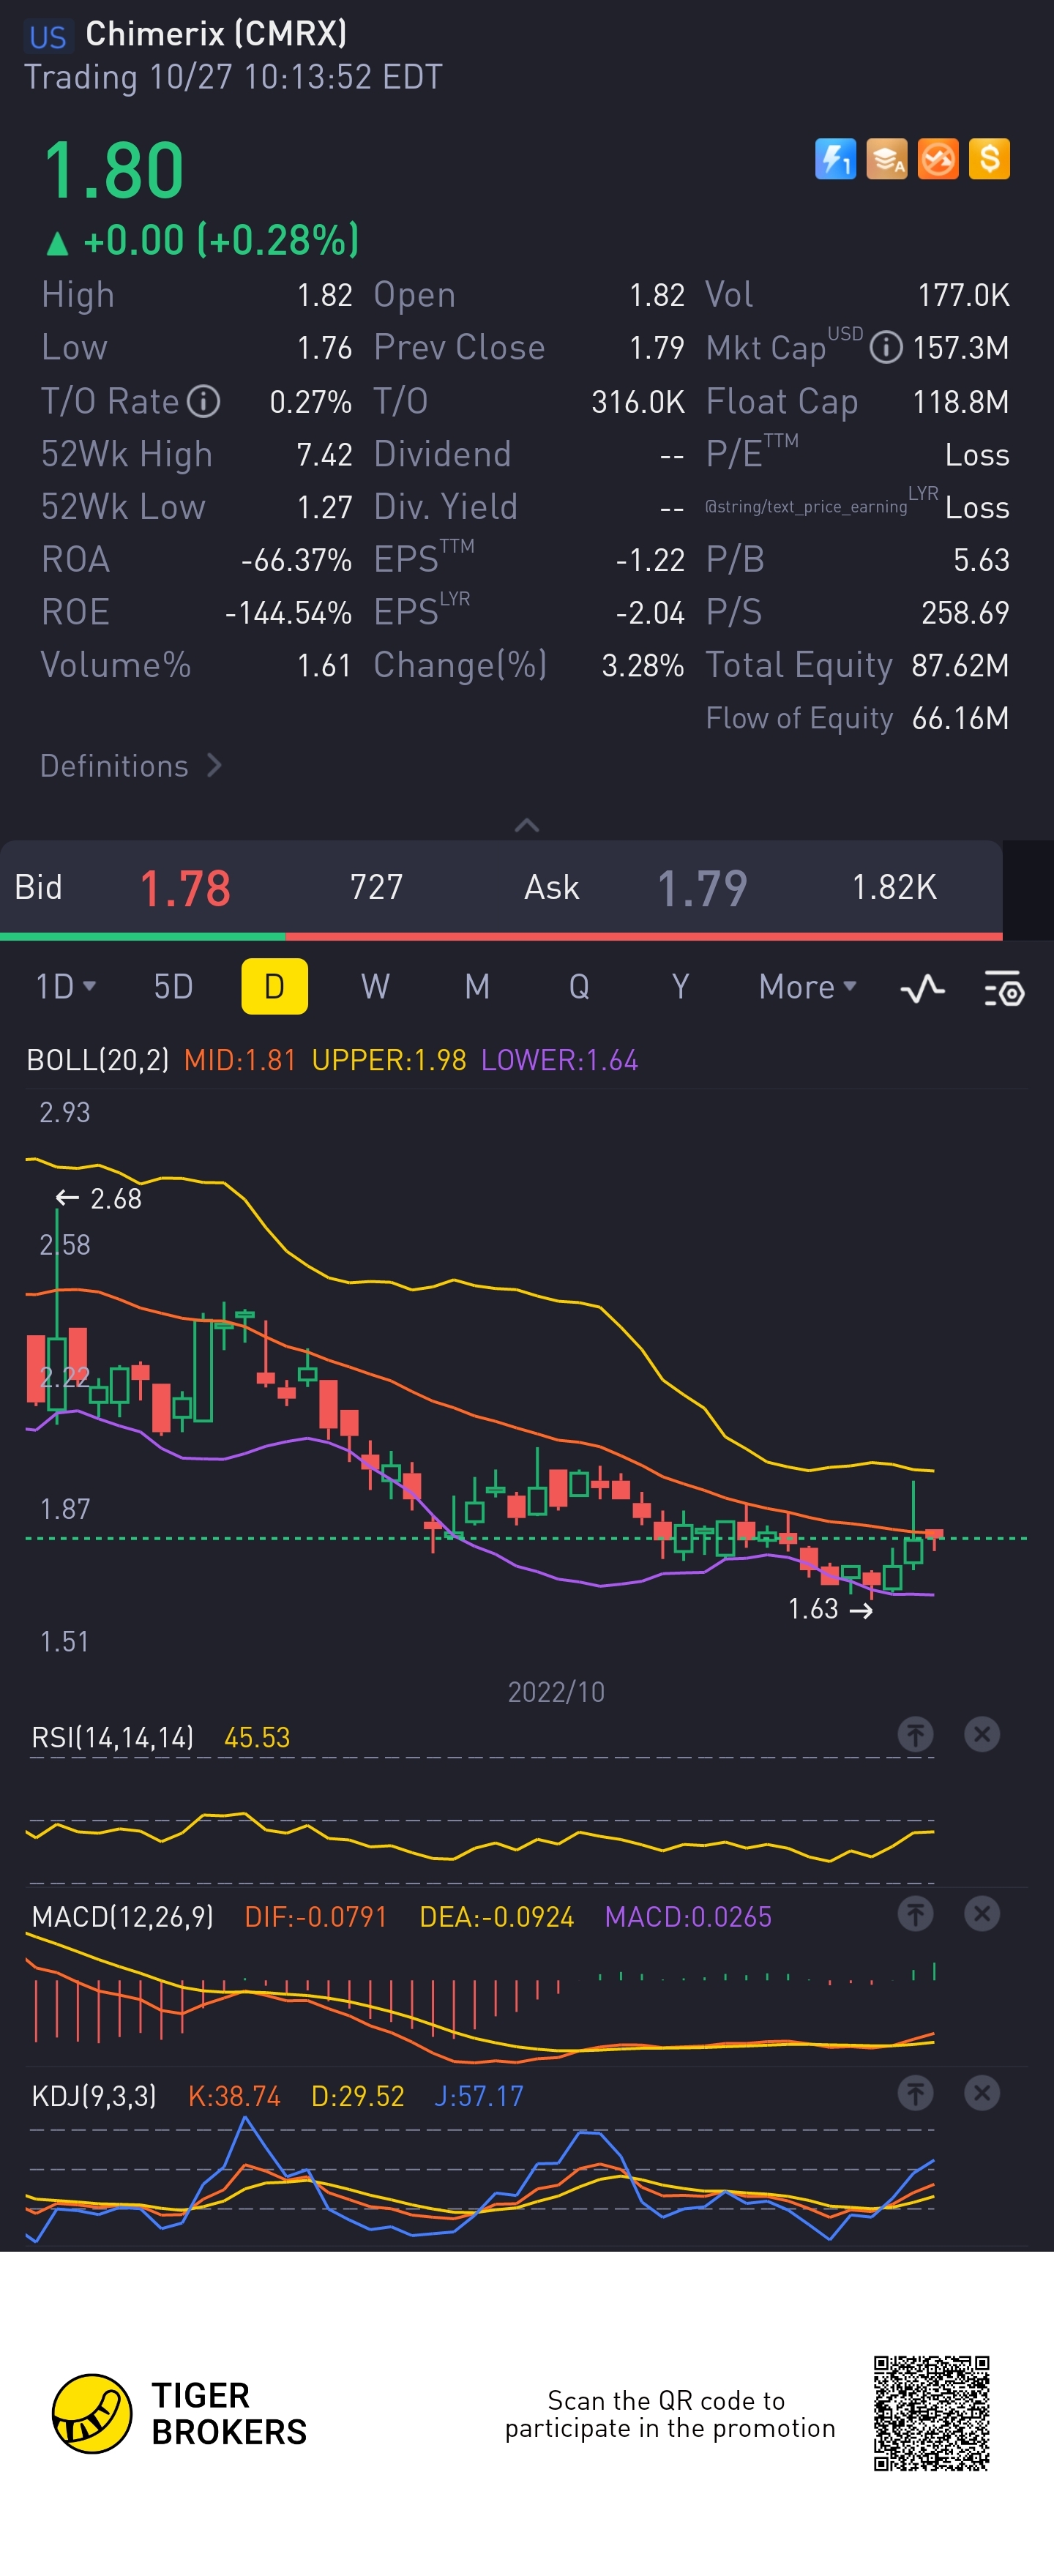Pin the KDJ indicator to top
This screenshot has height=2576, width=1054.
915,2093
